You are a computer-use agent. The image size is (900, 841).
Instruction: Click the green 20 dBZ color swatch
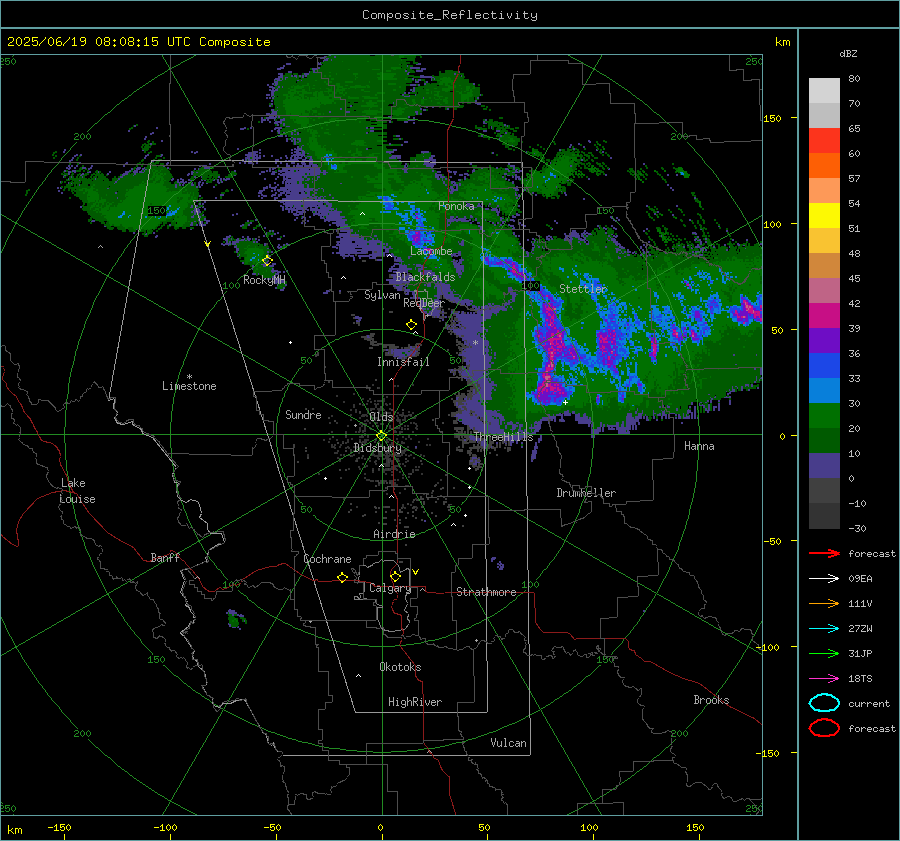coord(824,416)
